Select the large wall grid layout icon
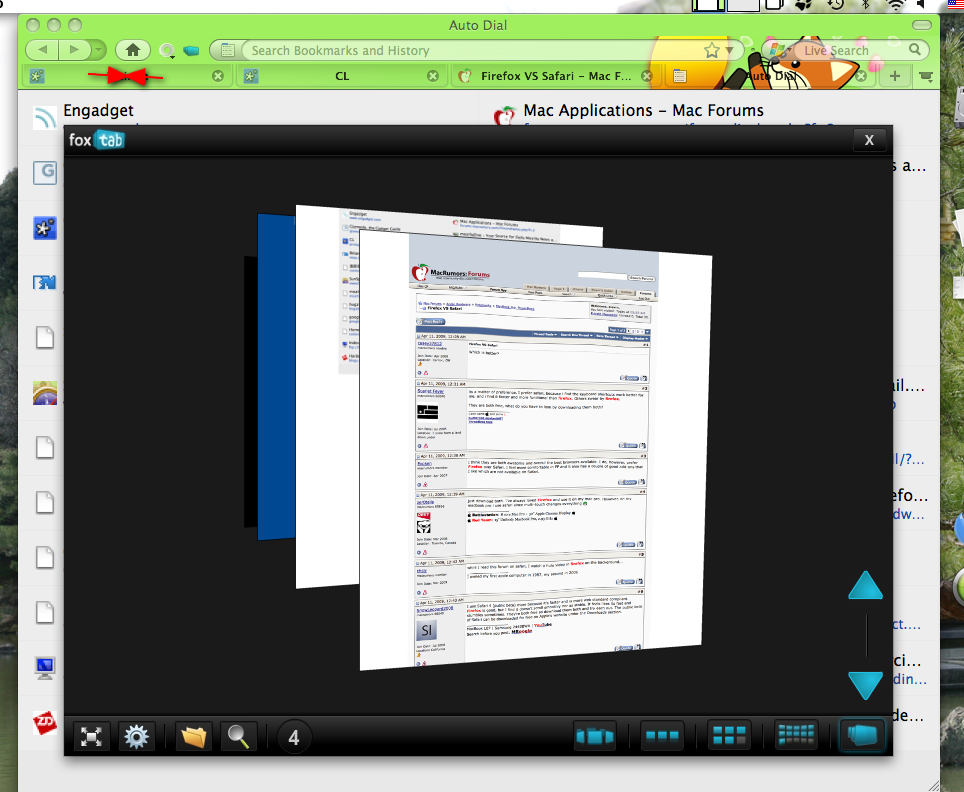 point(796,735)
